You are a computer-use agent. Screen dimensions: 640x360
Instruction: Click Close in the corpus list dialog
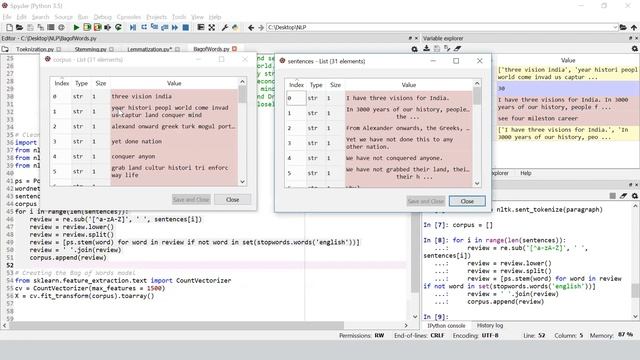[x=232, y=200]
